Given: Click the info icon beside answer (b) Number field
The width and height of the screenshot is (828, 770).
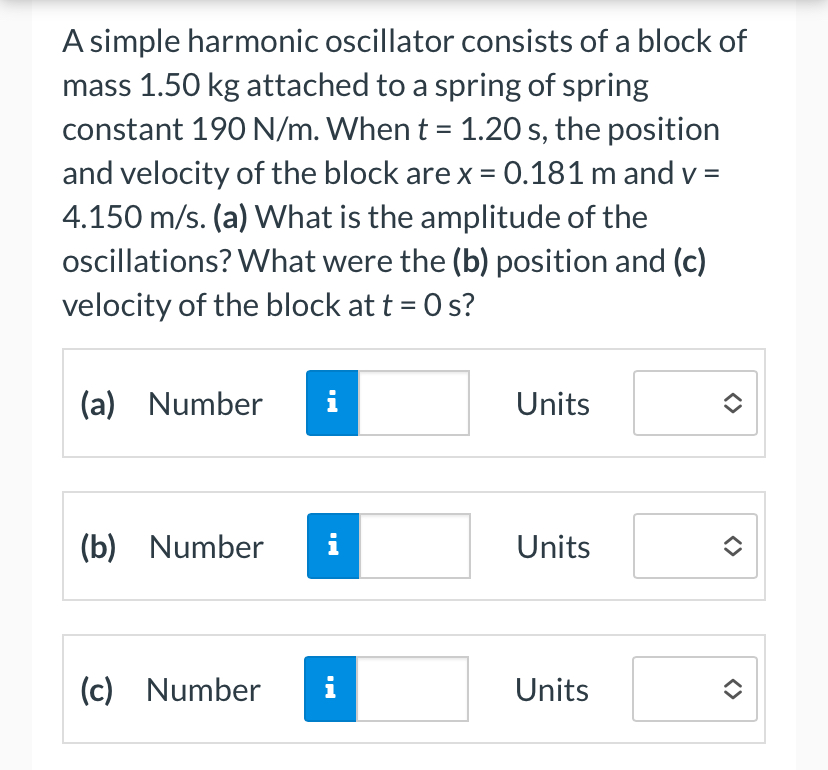Looking at the screenshot, I should [331, 546].
